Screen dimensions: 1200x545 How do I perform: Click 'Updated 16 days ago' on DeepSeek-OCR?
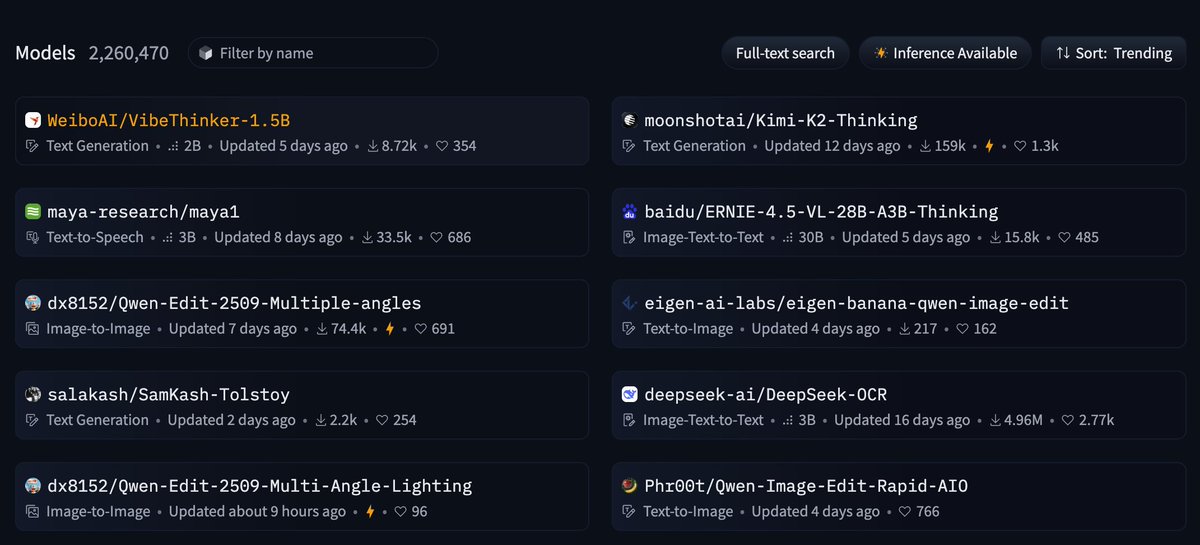click(902, 420)
